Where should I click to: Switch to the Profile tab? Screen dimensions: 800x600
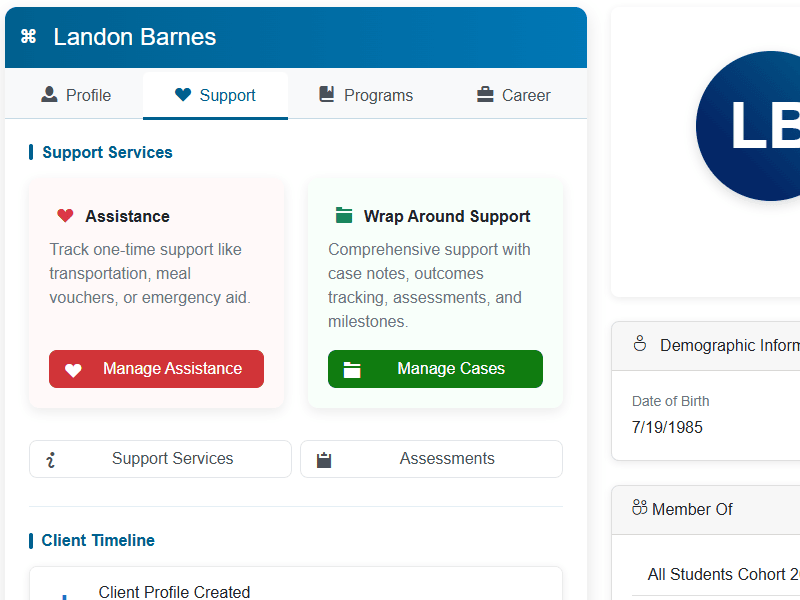point(76,96)
